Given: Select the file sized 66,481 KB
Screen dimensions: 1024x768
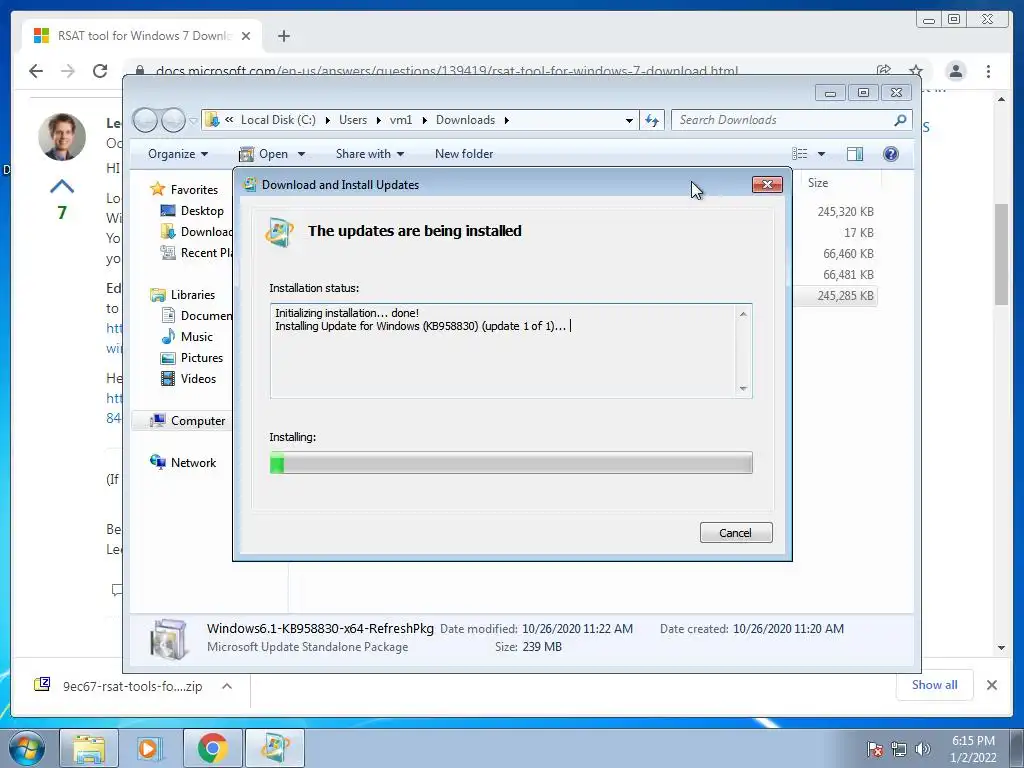Looking at the screenshot, I should point(848,274).
